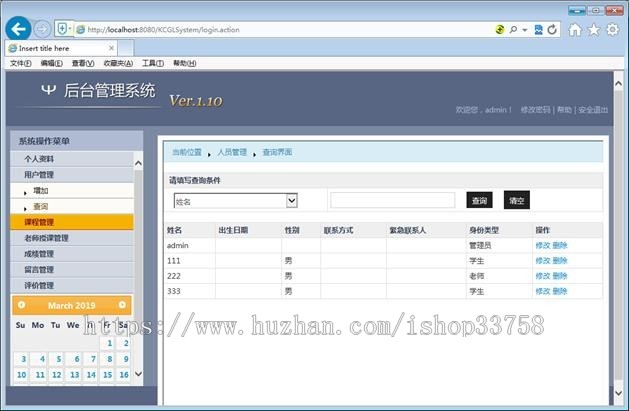
Task: Open the 工具(T) menu
Action: [153, 63]
